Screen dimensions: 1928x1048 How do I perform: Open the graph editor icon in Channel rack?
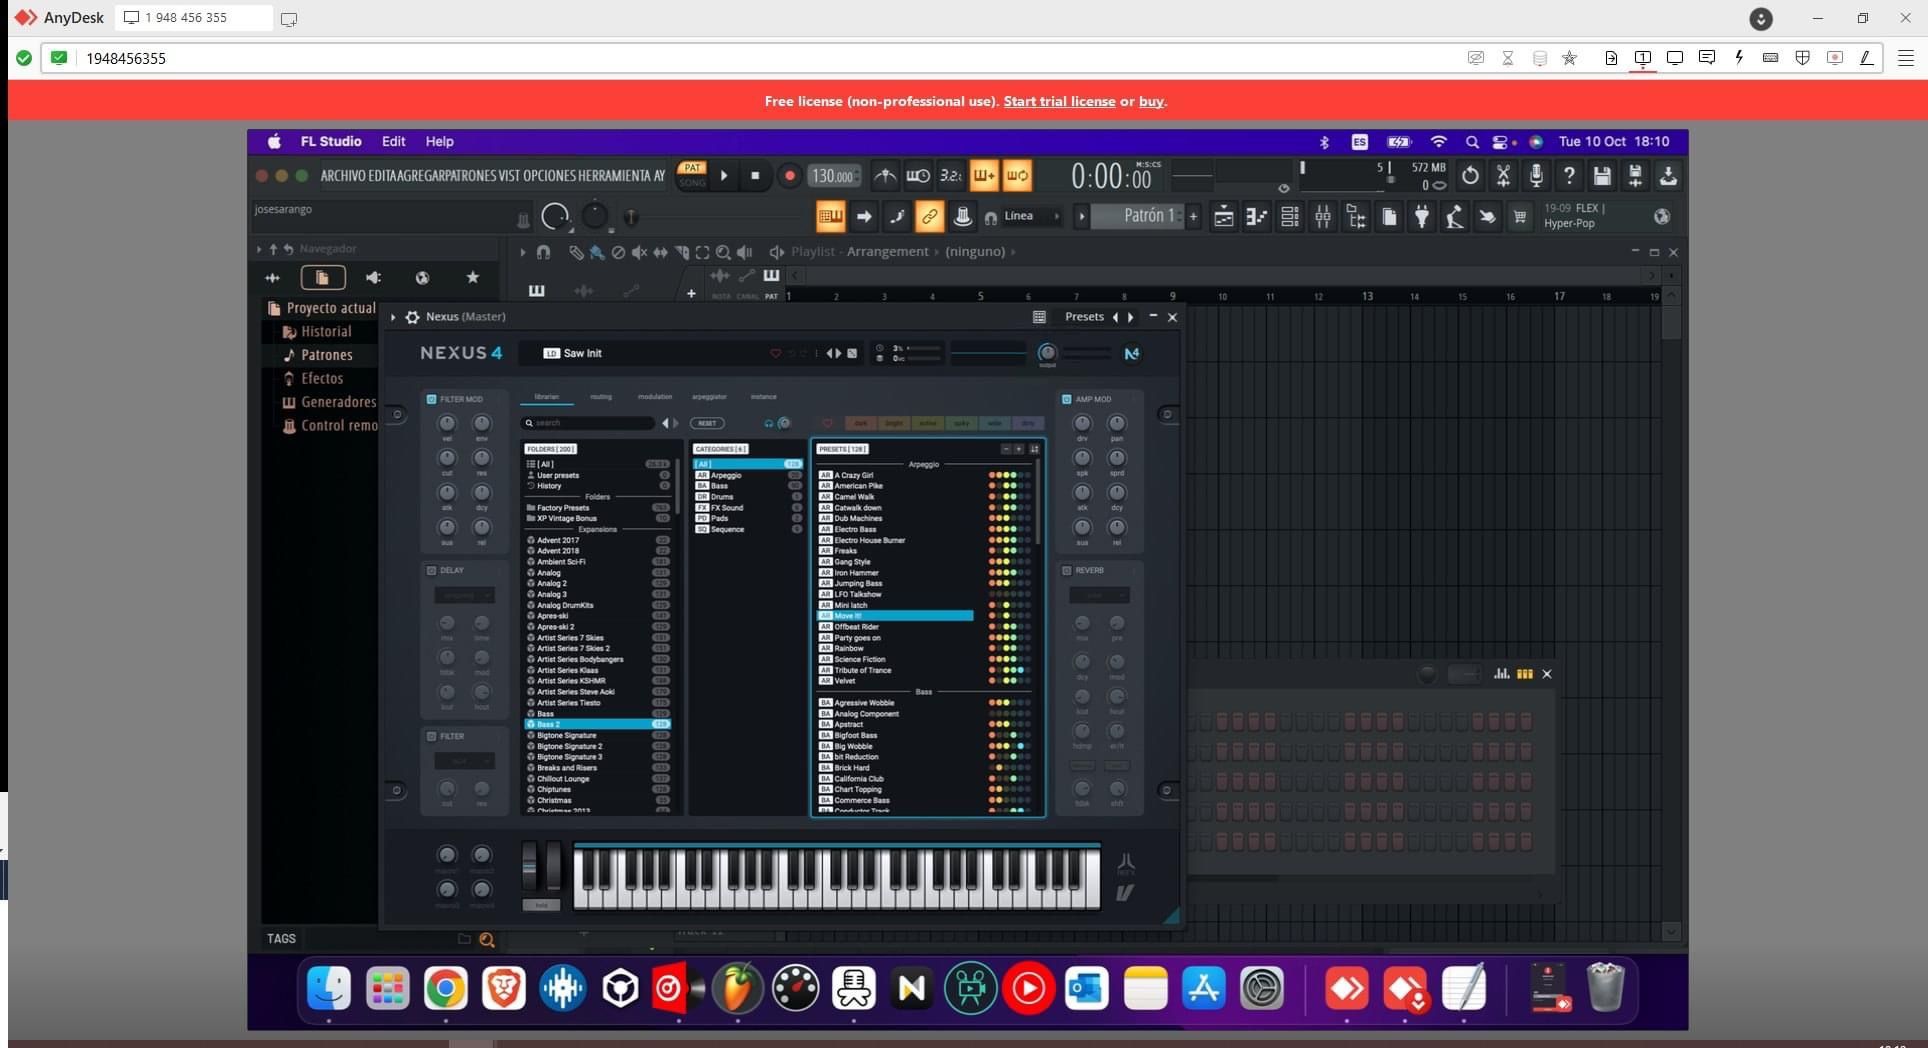pos(1501,674)
